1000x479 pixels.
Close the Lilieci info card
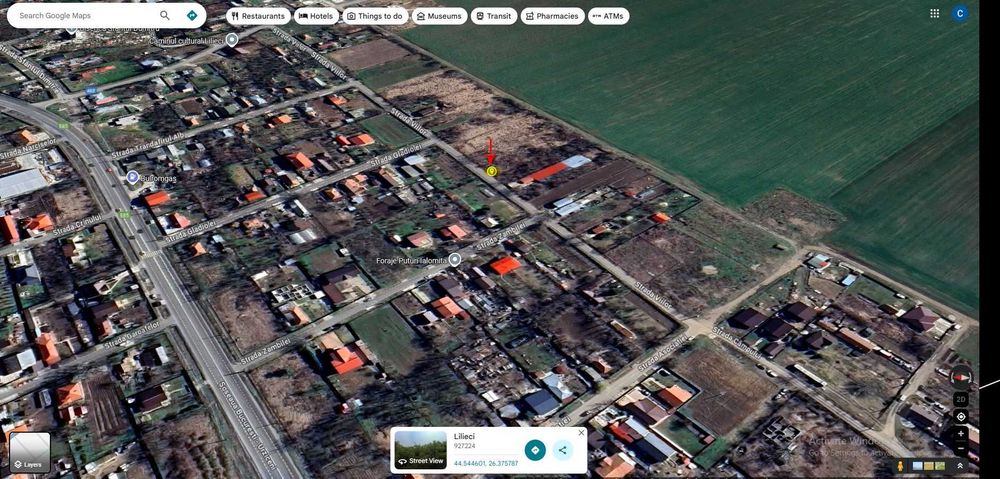pyautogui.click(x=581, y=432)
